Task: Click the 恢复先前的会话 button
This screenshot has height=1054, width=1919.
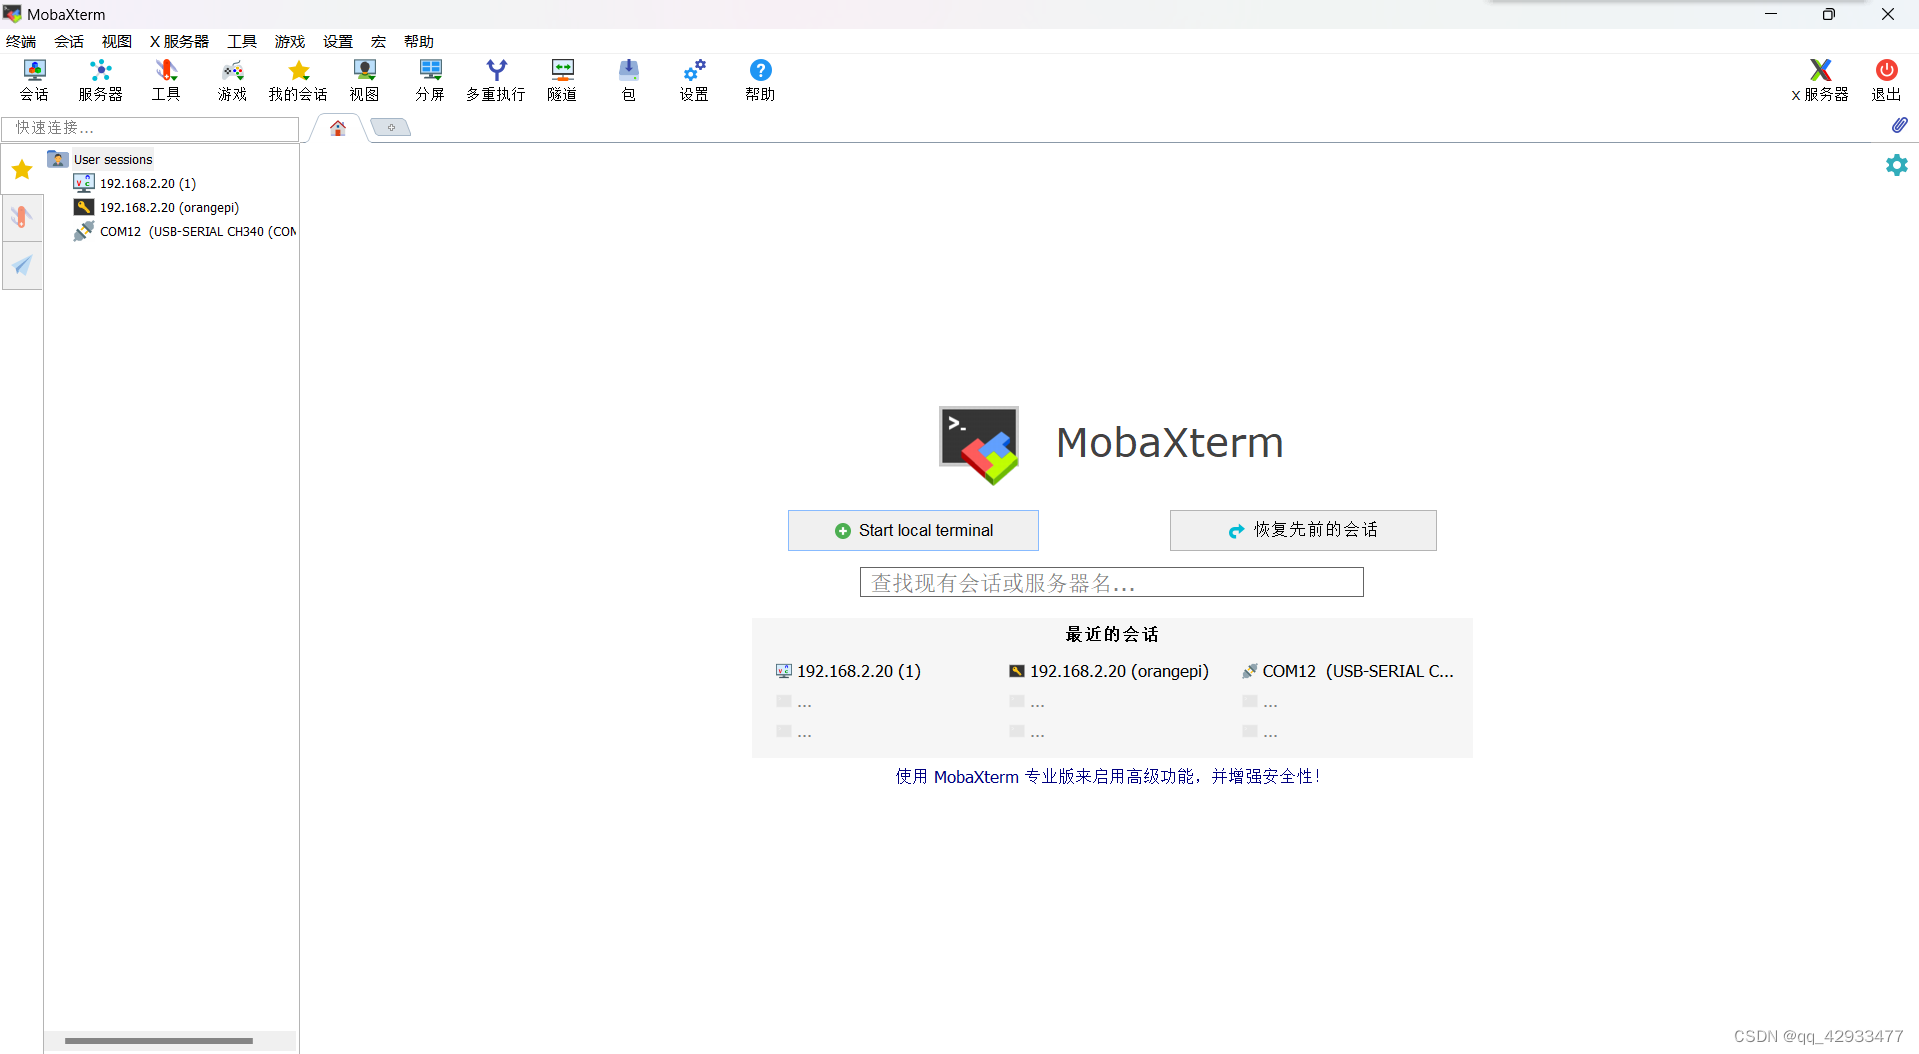Action: coord(1303,530)
